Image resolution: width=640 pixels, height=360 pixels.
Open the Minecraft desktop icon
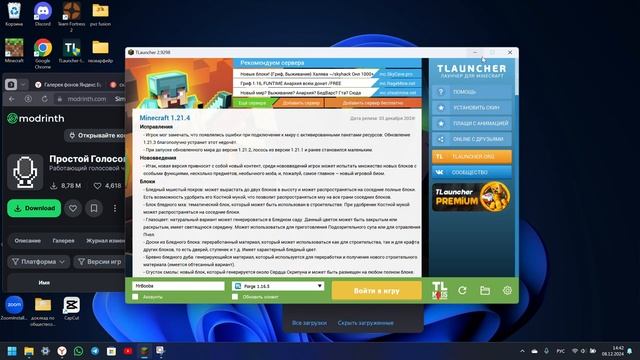pyautogui.click(x=14, y=51)
